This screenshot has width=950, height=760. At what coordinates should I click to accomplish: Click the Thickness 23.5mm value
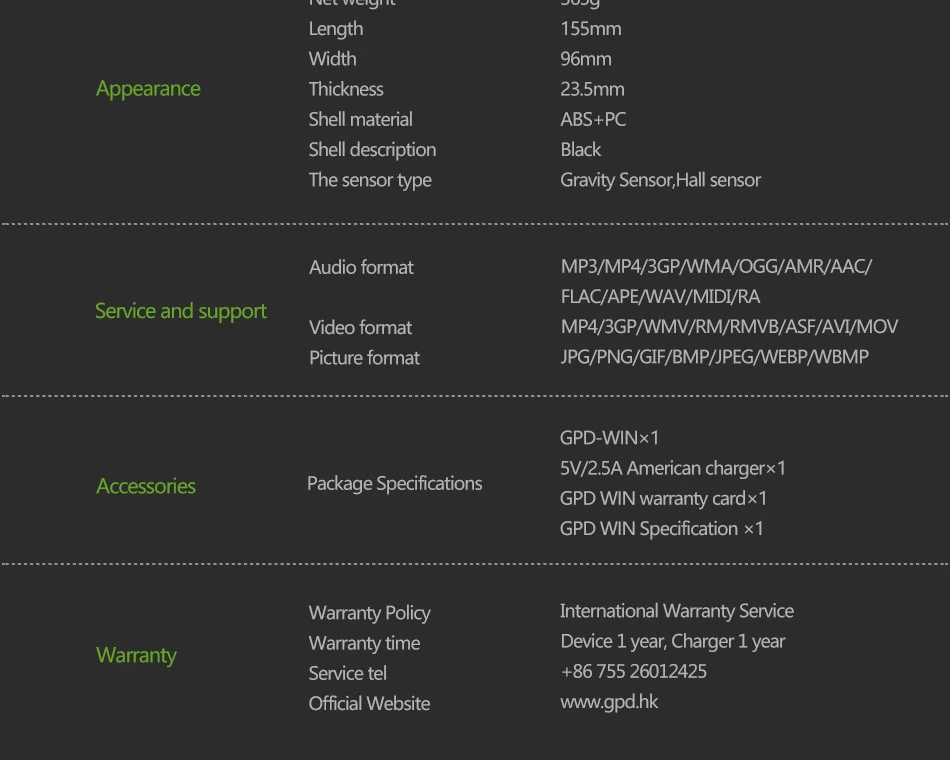(x=592, y=89)
